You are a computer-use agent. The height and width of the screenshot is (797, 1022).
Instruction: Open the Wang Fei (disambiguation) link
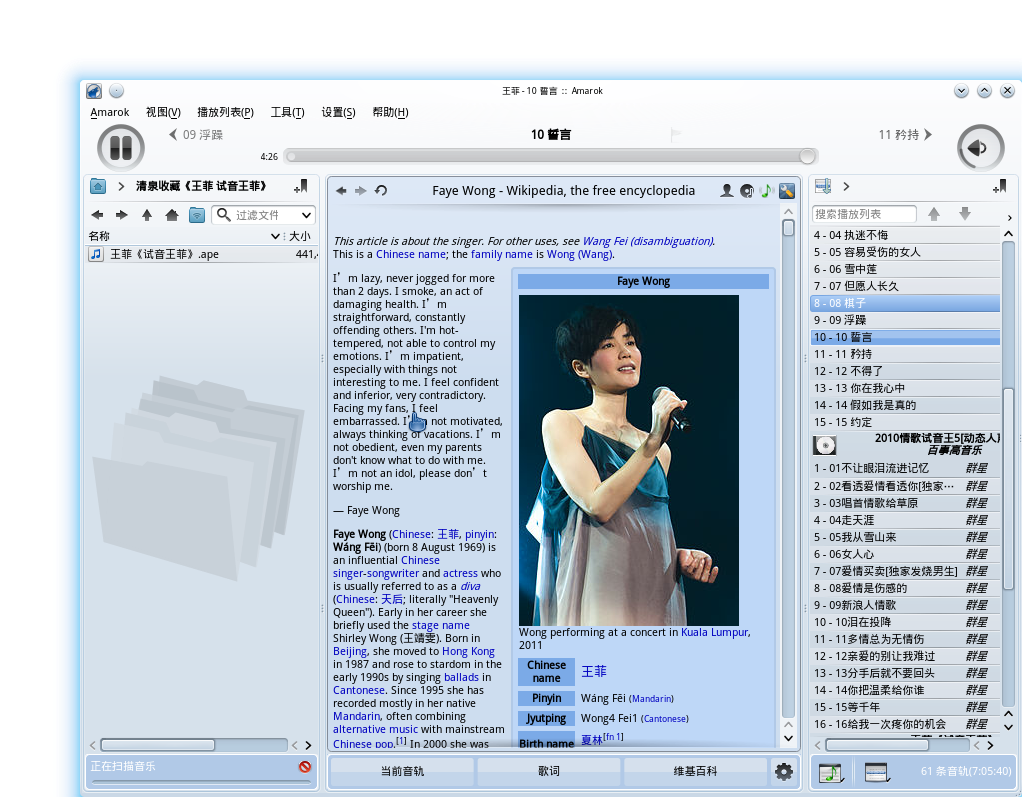point(648,241)
